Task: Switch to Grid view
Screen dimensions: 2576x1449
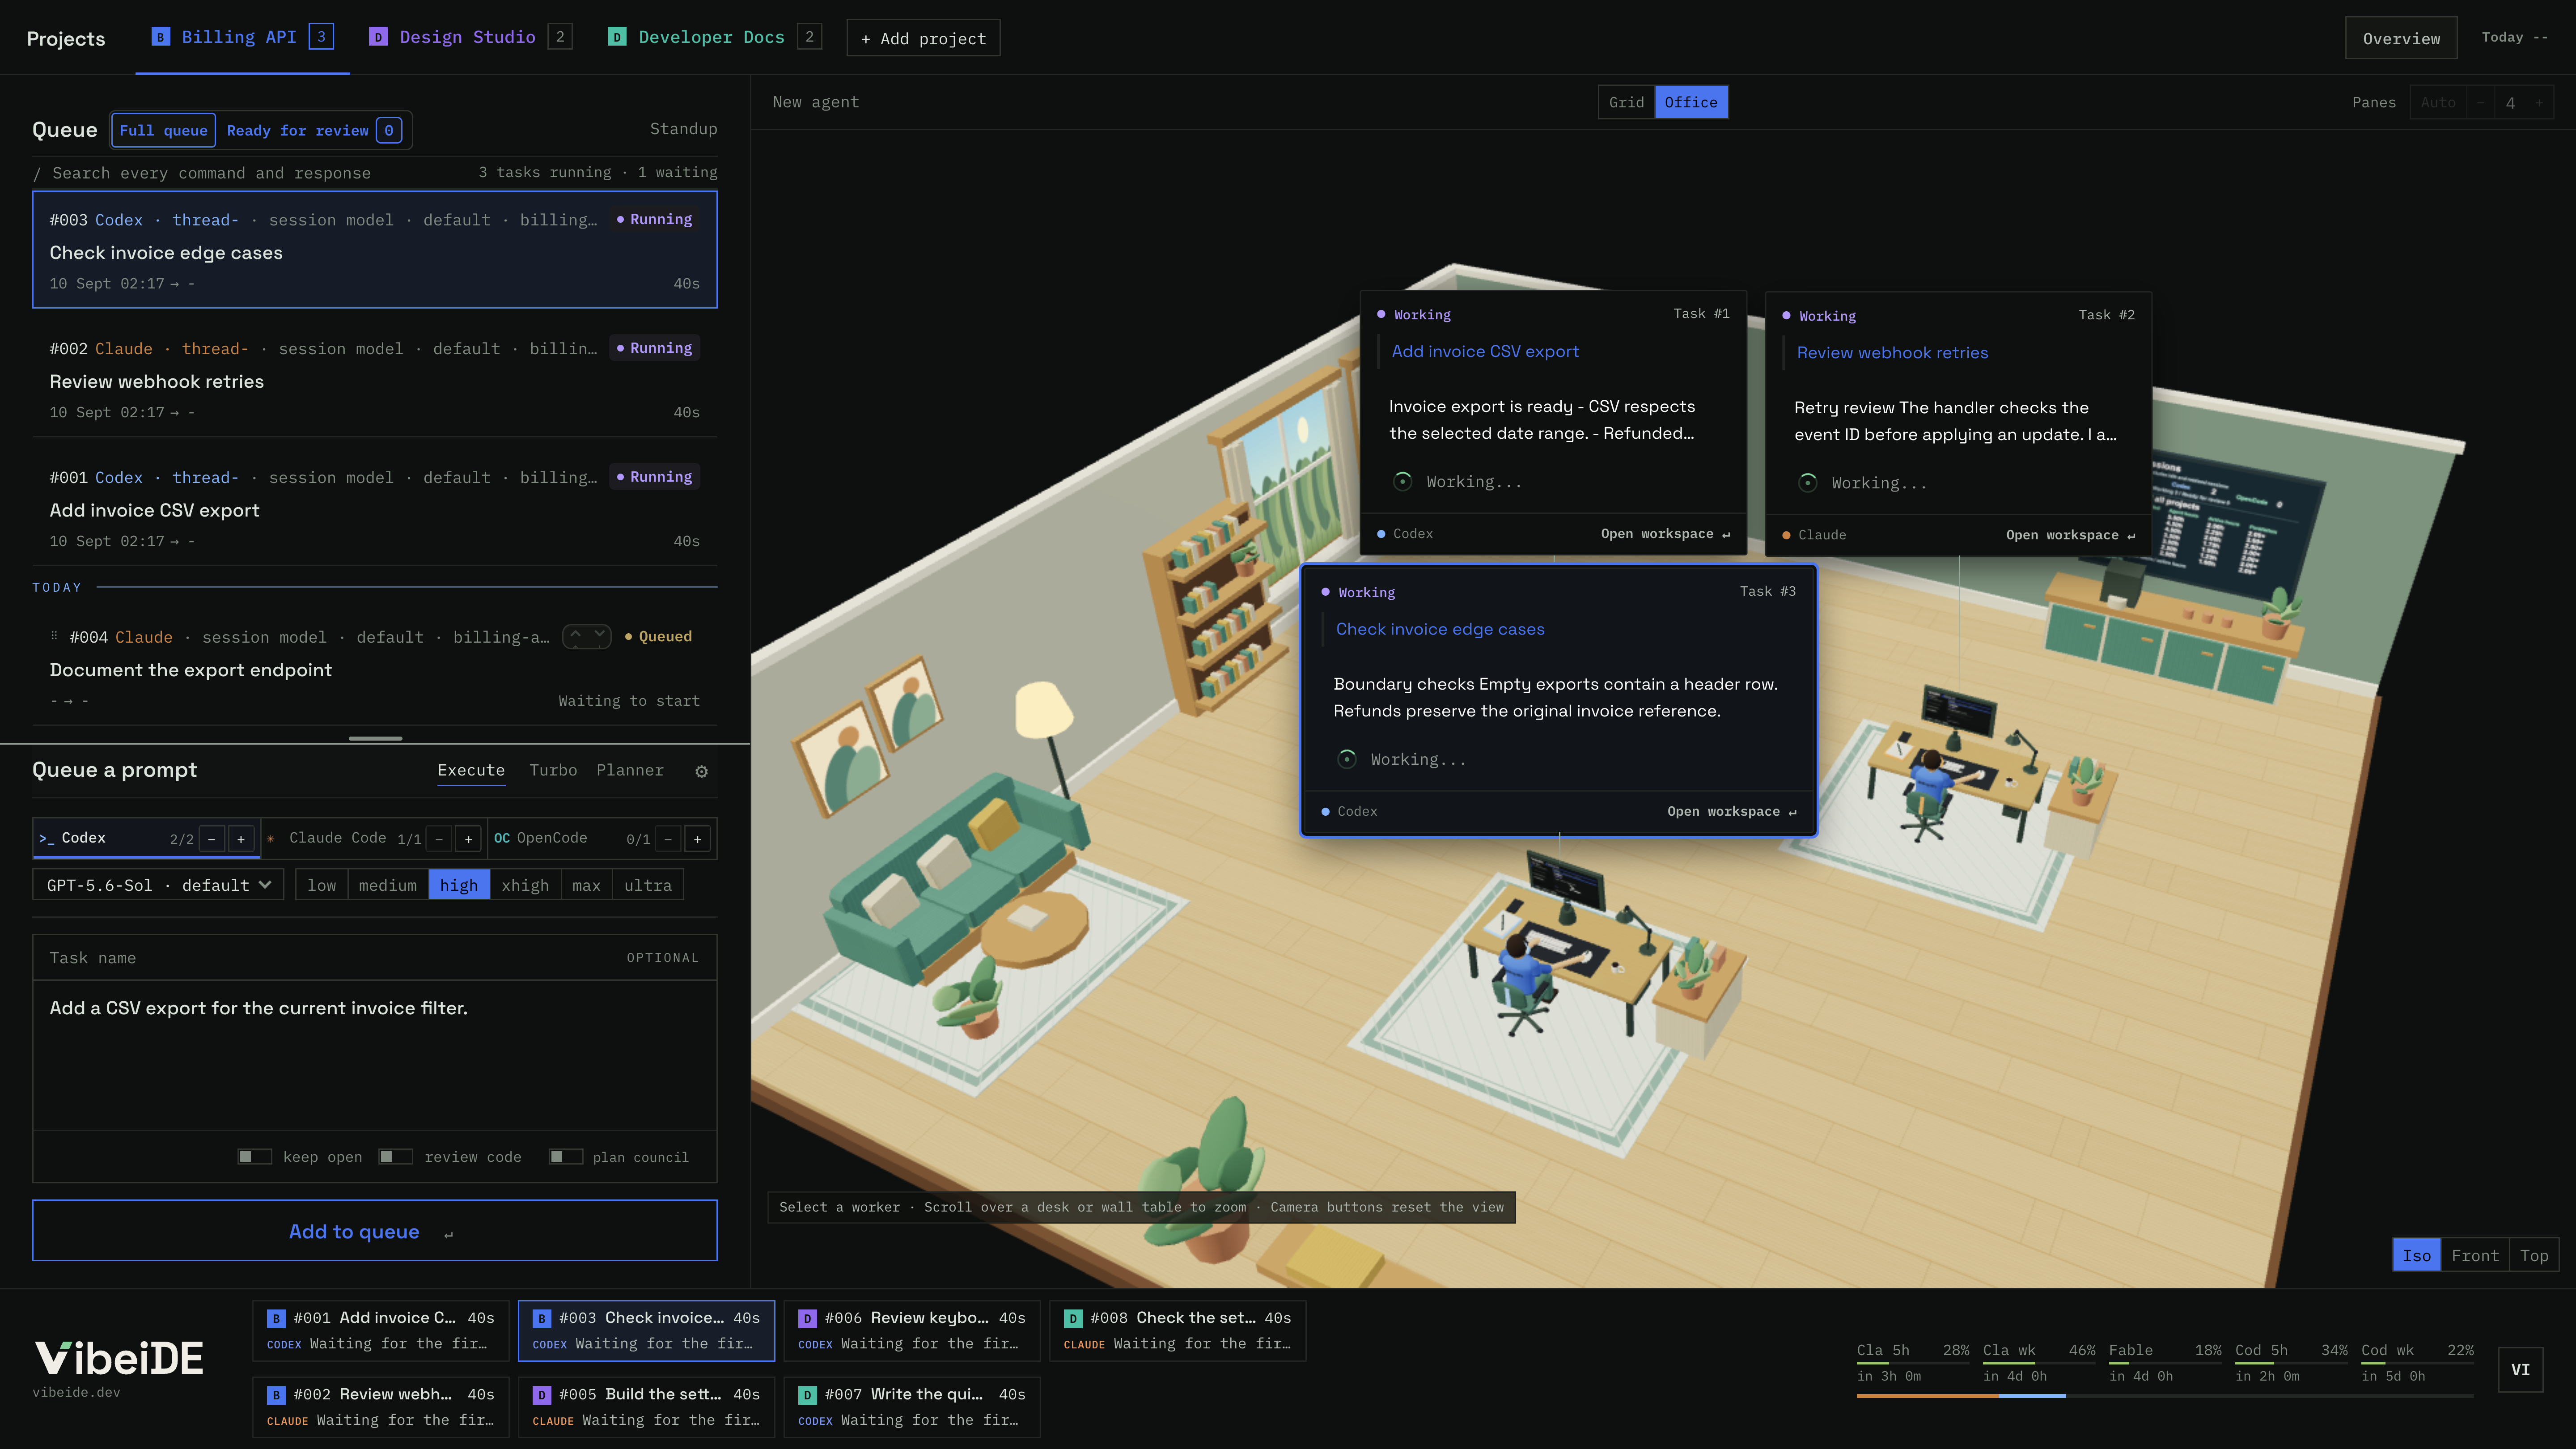Action: (1626, 102)
